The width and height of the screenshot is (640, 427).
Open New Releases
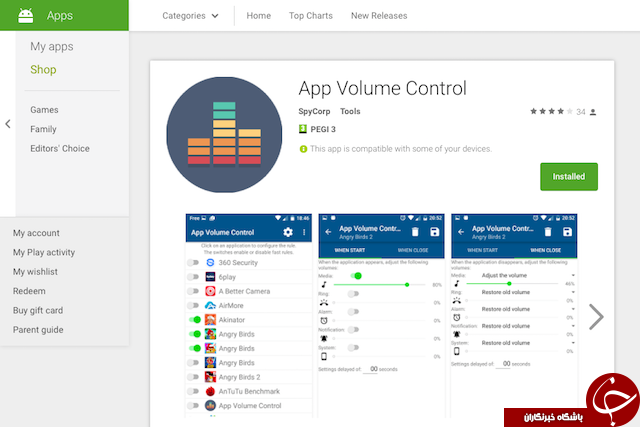pyautogui.click(x=379, y=16)
